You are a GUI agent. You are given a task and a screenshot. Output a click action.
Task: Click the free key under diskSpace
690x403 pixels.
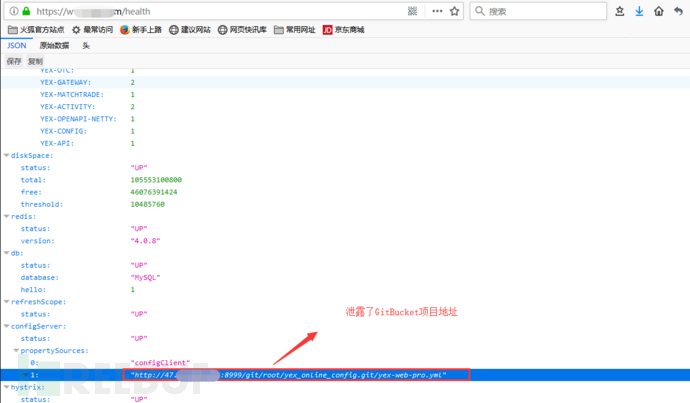tap(31, 192)
